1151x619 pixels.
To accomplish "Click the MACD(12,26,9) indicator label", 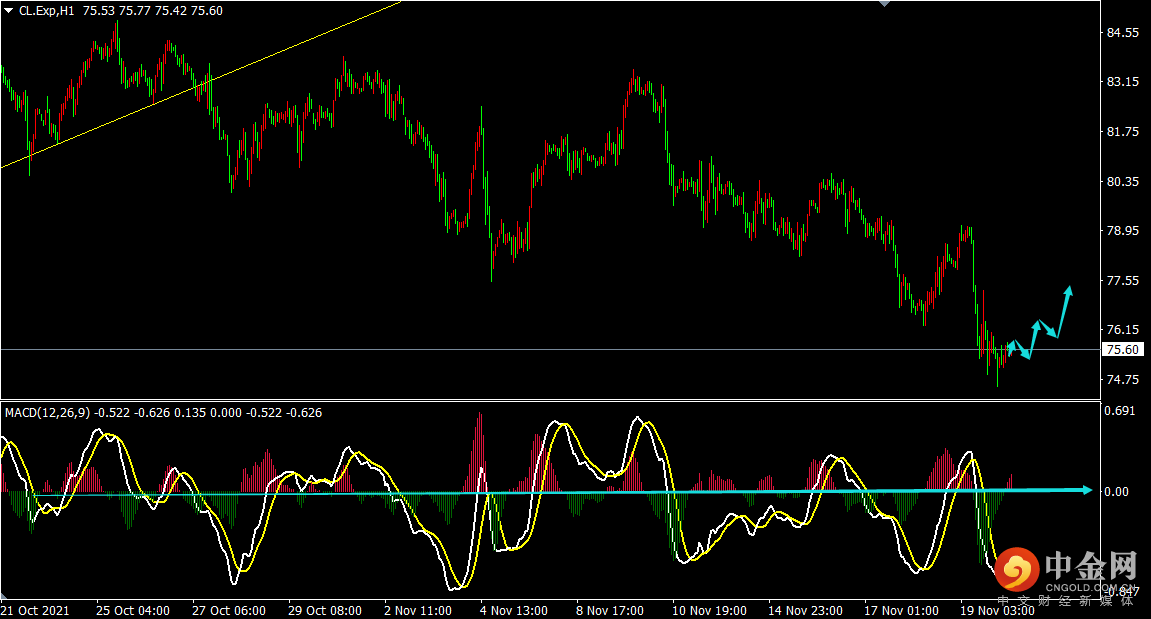I will (x=47, y=412).
